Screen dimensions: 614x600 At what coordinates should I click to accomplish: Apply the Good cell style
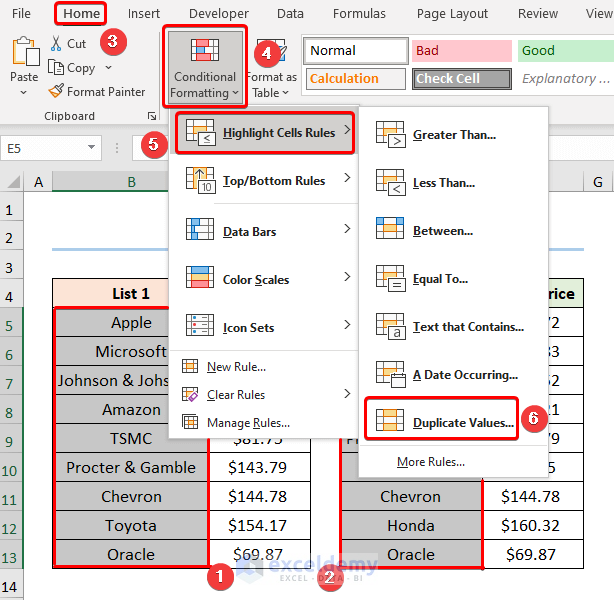[x=565, y=51]
